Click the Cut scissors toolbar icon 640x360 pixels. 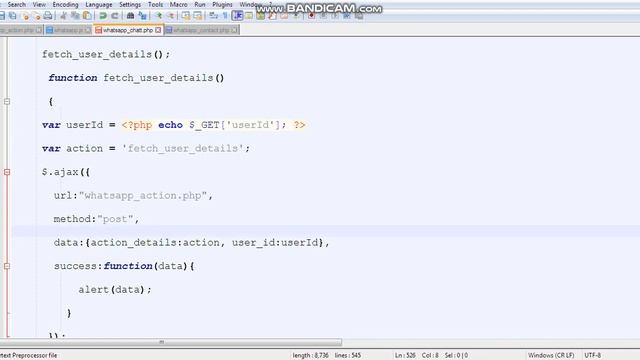[x=63, y=16]
